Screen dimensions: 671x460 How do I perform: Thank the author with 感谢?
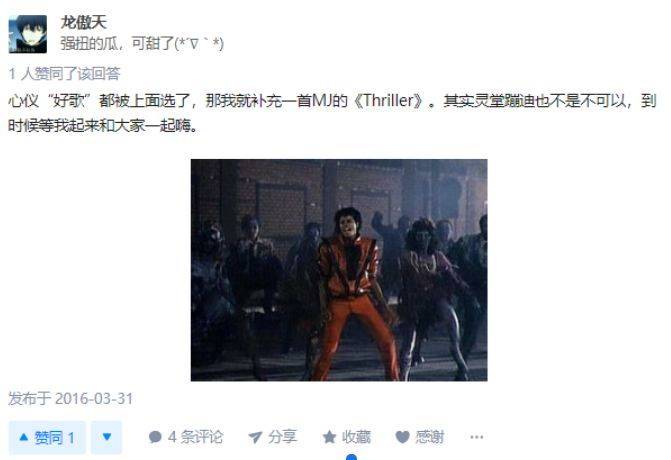pyautogui.click(x=420, y=437)
